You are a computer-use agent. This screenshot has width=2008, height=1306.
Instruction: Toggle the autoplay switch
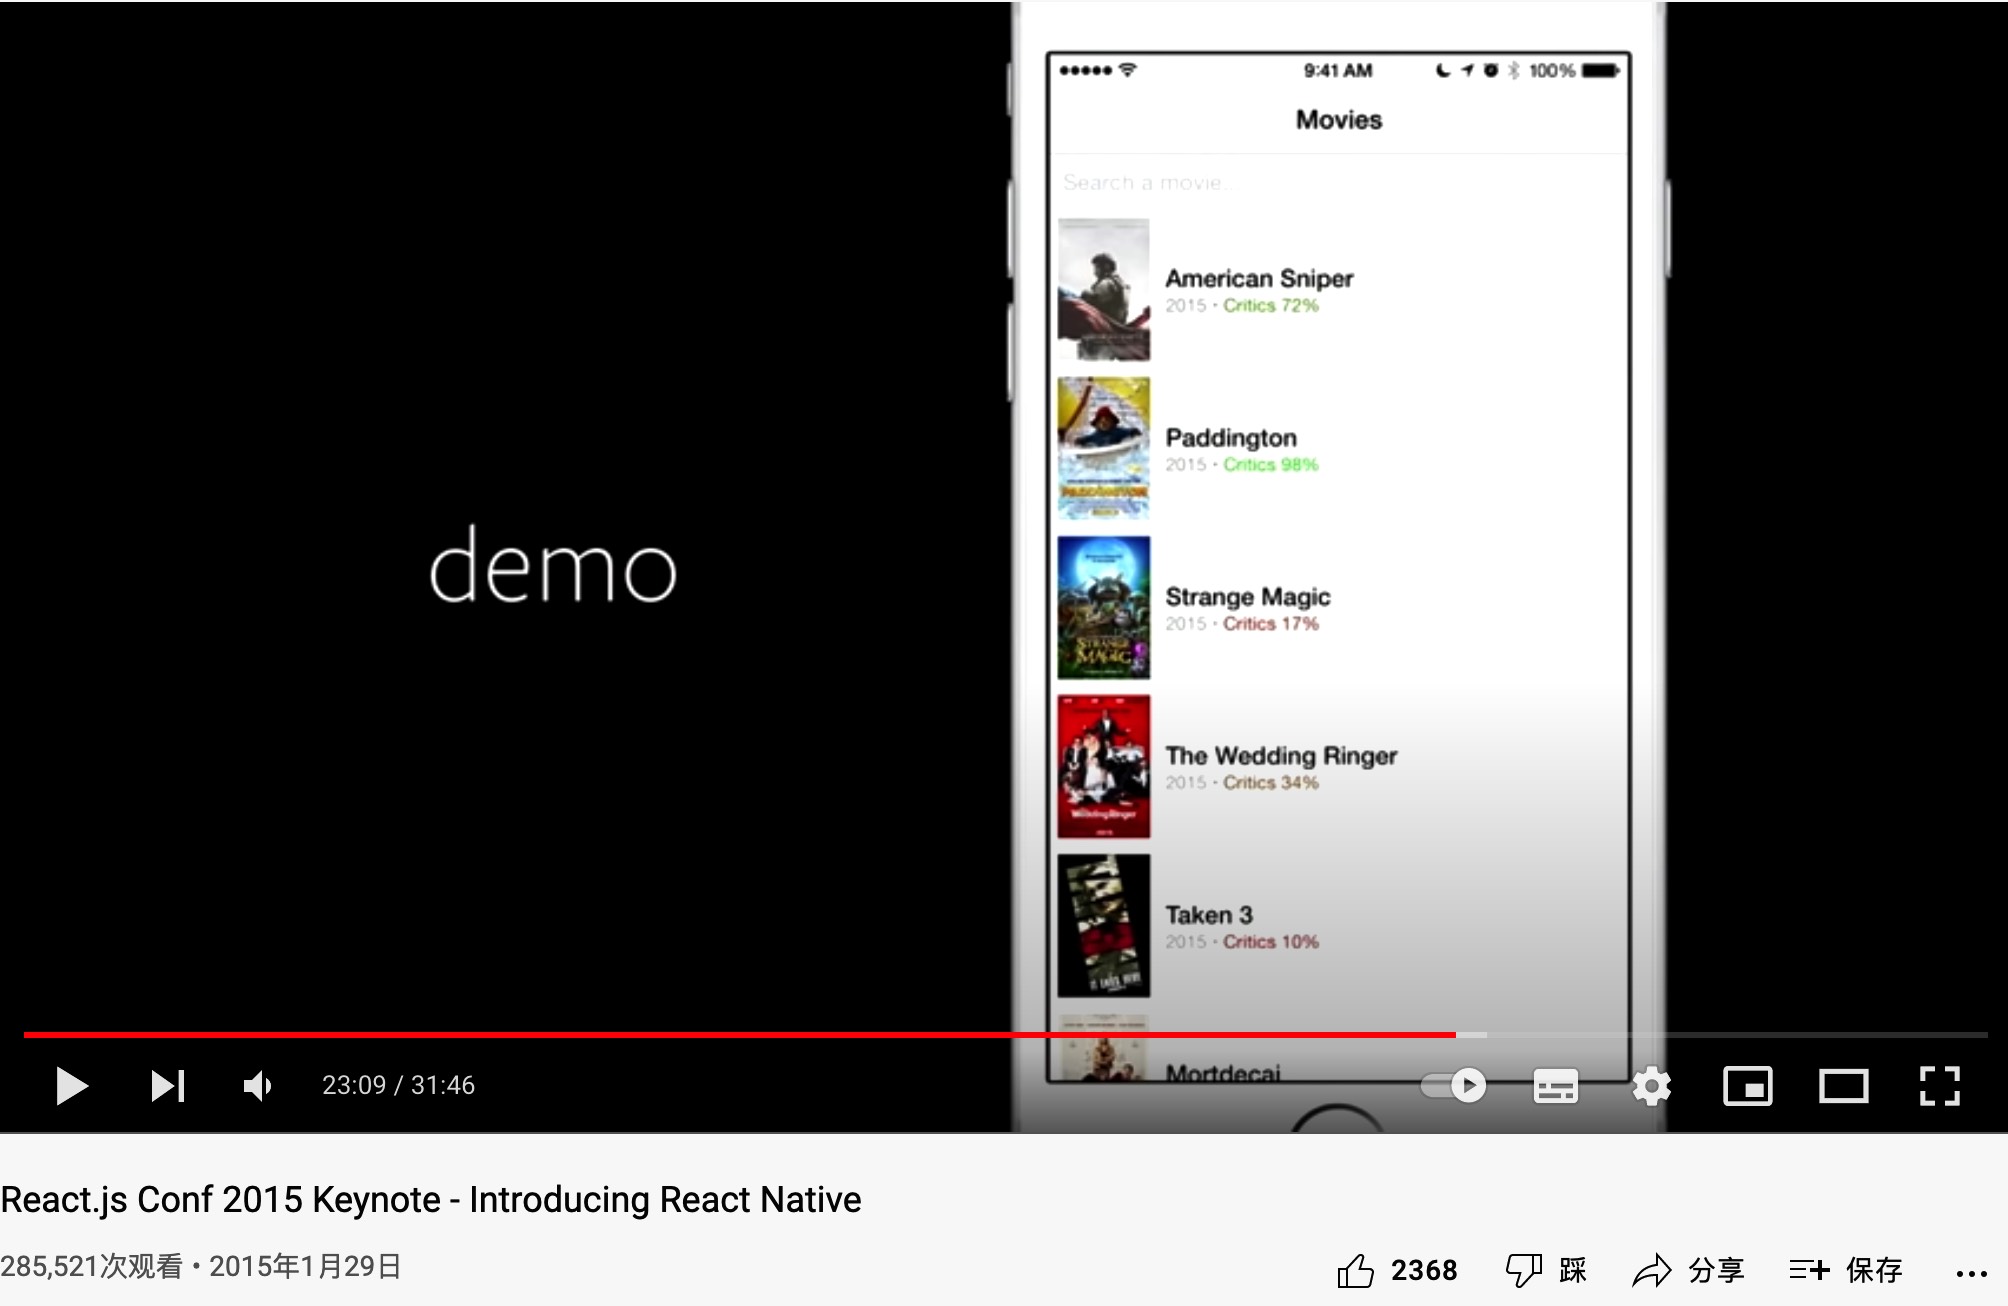click(x=1452, y=1085)
